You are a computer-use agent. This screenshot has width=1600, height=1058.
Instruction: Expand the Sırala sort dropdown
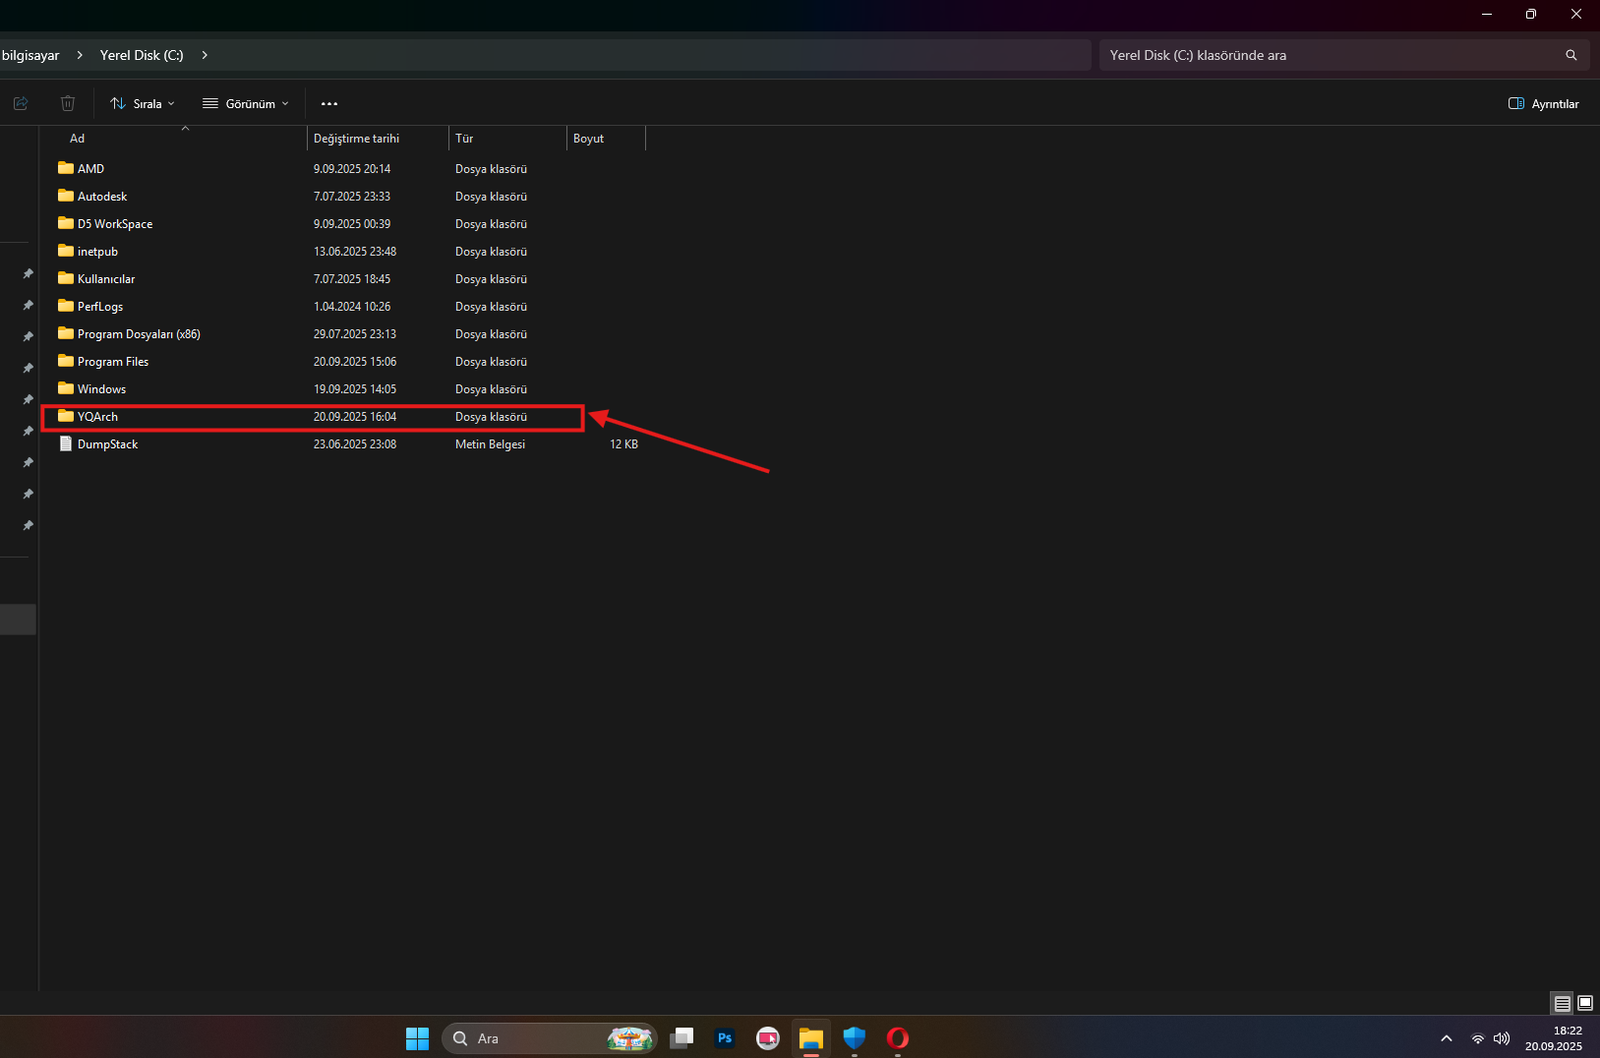pos(143,104)
